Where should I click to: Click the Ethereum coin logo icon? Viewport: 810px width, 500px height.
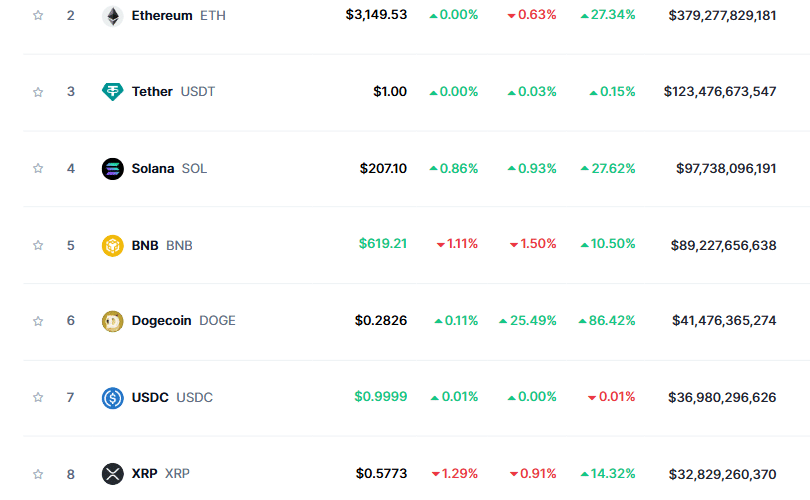pos(113,16)
